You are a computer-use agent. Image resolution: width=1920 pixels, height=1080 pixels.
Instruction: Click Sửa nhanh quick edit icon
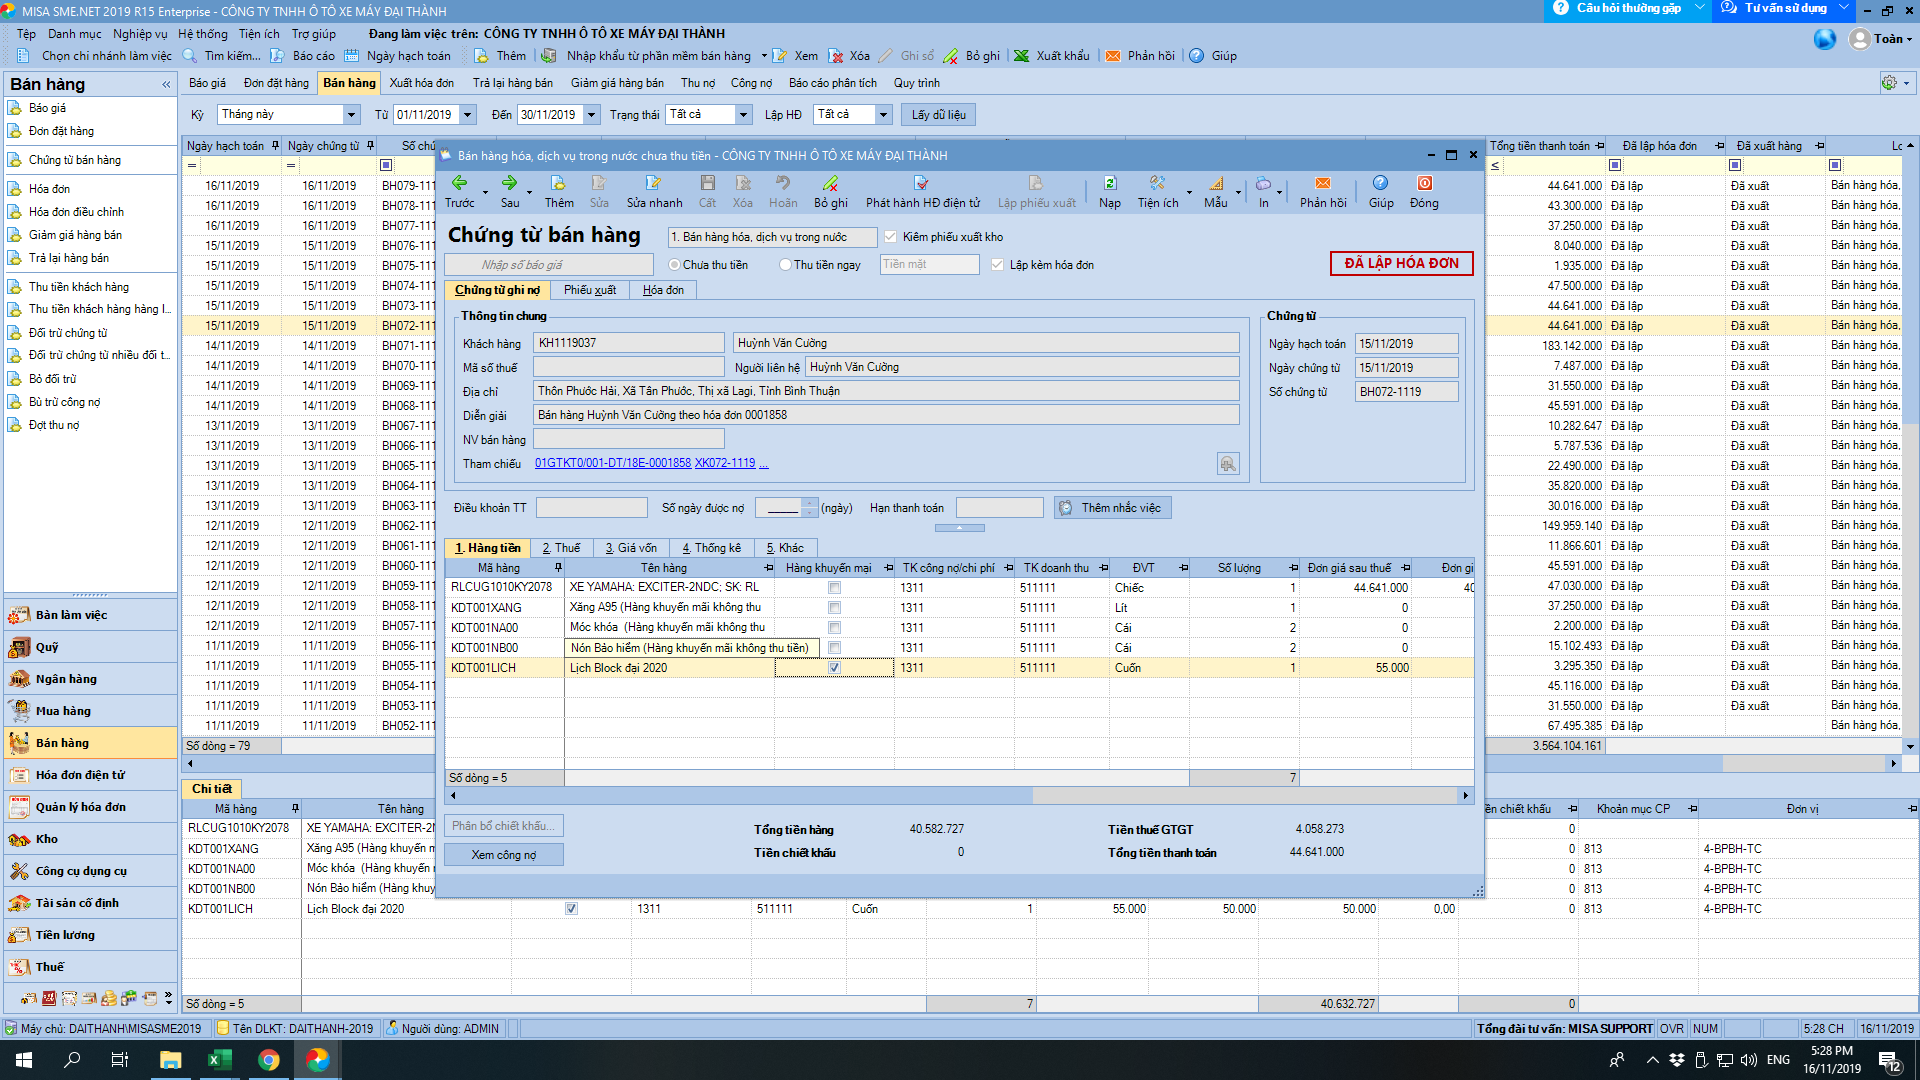(x=654, y=183)
